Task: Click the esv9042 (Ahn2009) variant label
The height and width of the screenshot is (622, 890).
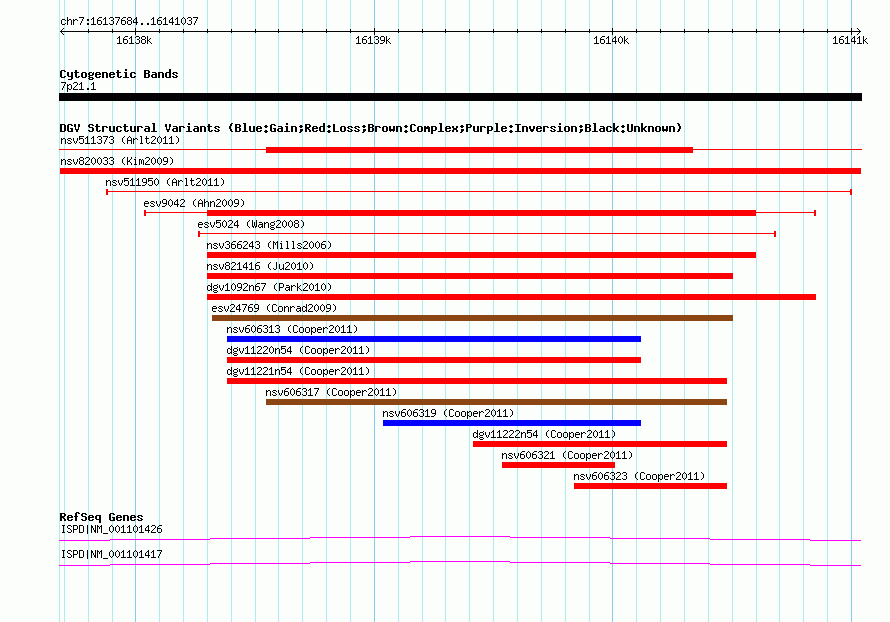Action: pyautogui.click(x=194, y=203)
